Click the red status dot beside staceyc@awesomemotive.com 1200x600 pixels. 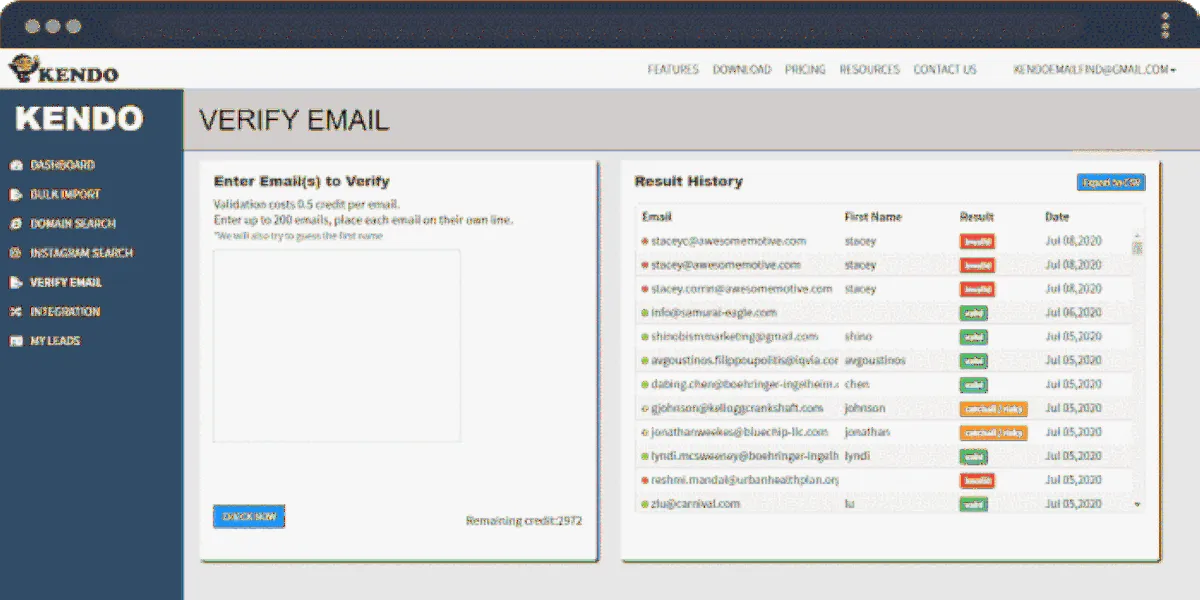pos(645,242)
